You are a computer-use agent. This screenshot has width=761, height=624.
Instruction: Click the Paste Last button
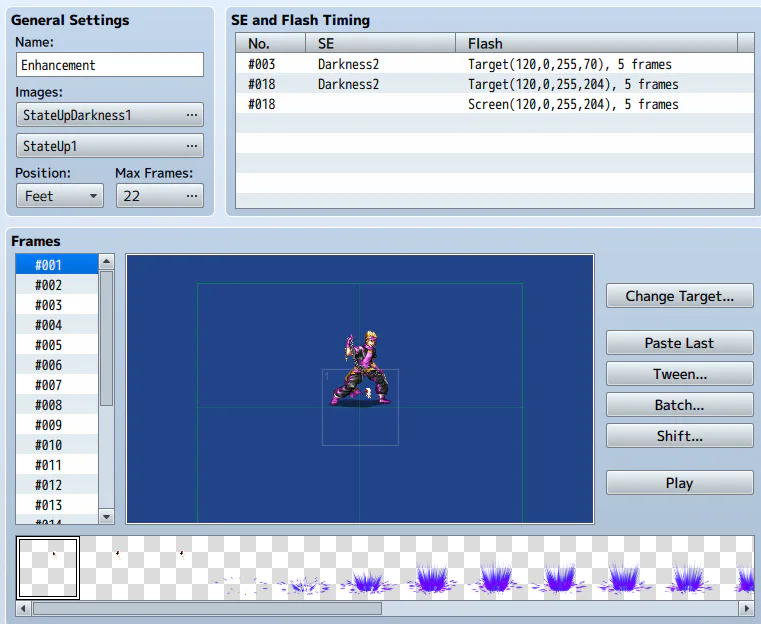click(x=679, y=343)
